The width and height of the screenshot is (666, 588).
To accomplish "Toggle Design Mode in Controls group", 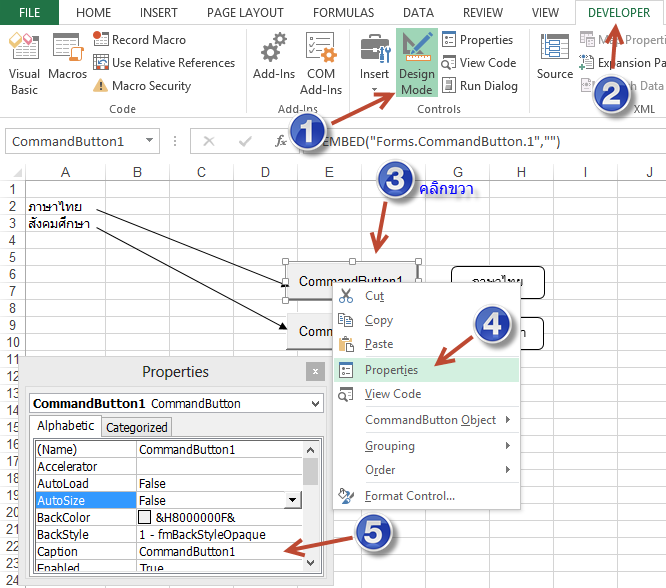I will (x=416, y=62).
